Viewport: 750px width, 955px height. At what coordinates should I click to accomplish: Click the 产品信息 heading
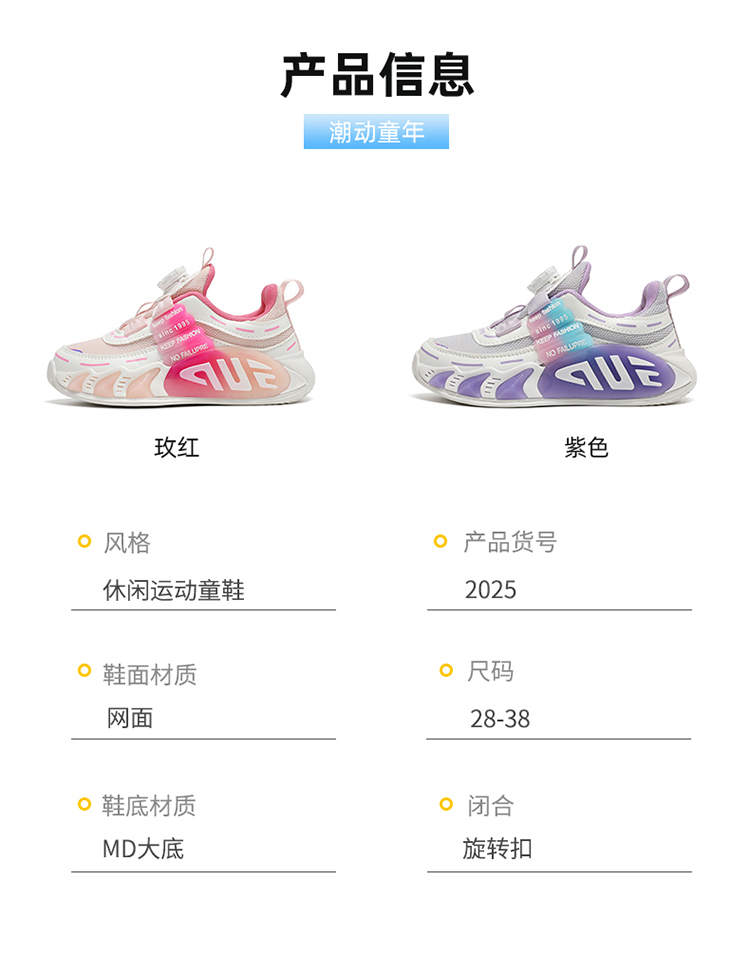pyautogui.click(x=377, y=76)
